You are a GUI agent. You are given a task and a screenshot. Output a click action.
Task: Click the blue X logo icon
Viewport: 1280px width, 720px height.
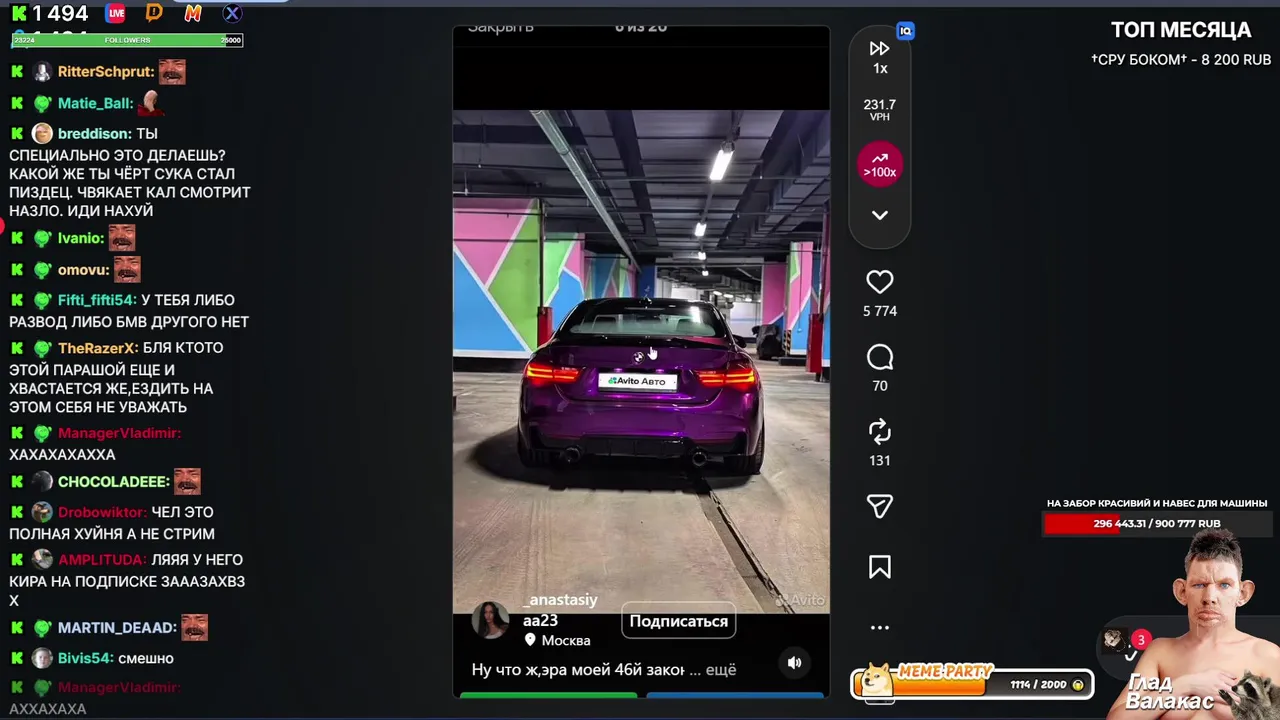[231, 13]
